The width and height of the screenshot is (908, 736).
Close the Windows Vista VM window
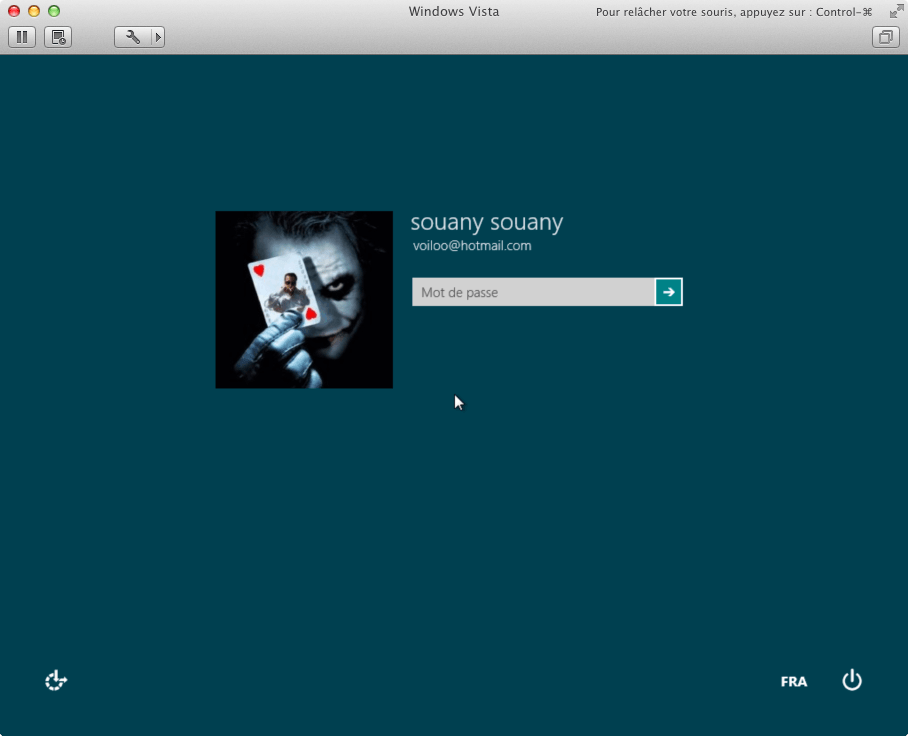click(x=14, y=11)
